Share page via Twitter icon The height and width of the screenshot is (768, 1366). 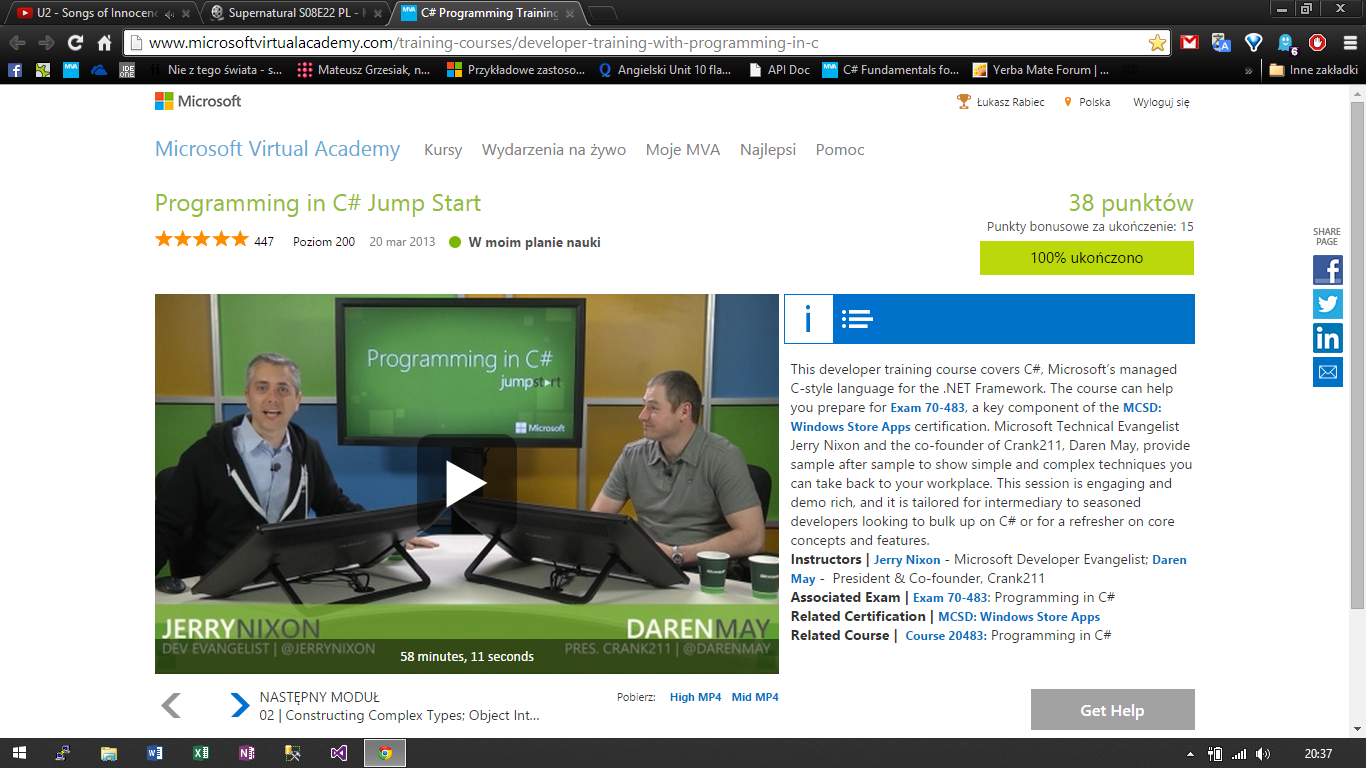pyautogui.click(x=1327, y=304)
